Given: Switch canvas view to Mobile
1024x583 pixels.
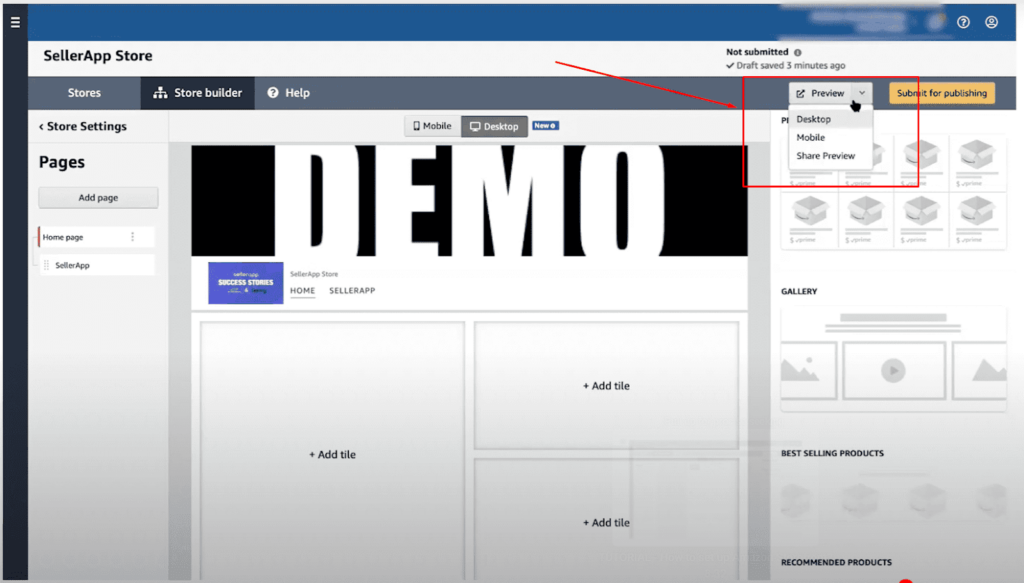Looking at the screenshot, I should point(432,126).
